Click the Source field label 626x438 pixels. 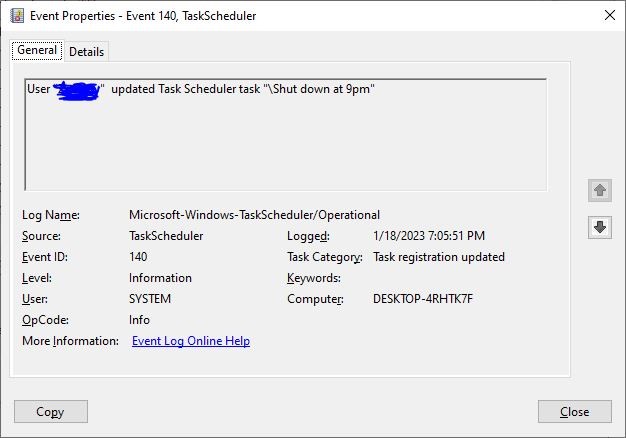coord(41,236)
